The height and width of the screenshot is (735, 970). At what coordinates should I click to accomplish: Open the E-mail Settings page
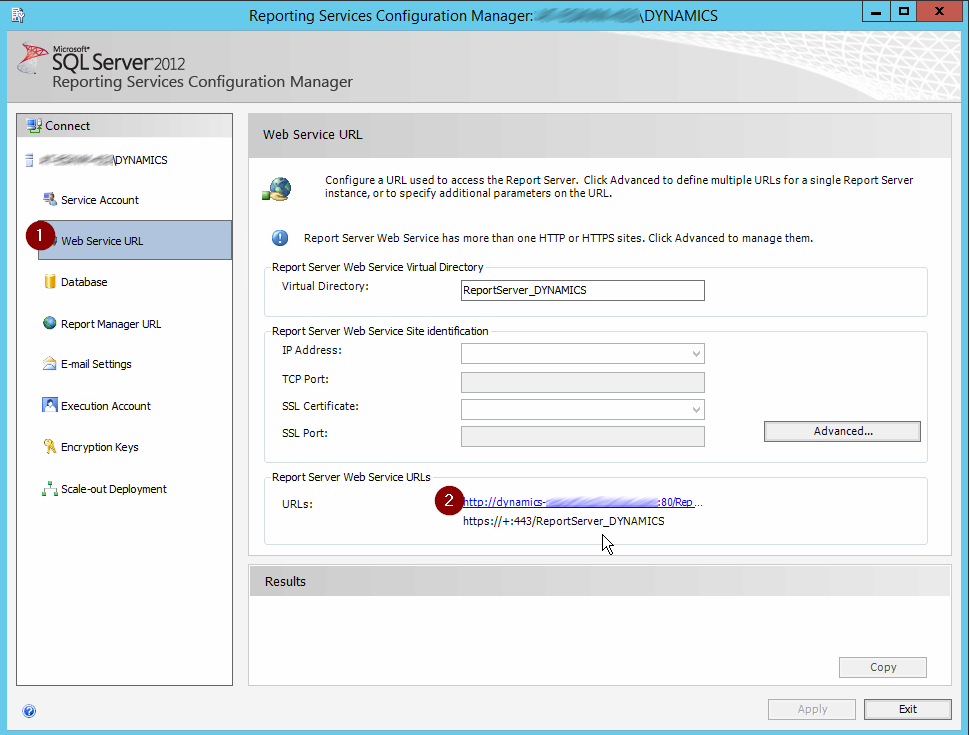pos(96,364)
